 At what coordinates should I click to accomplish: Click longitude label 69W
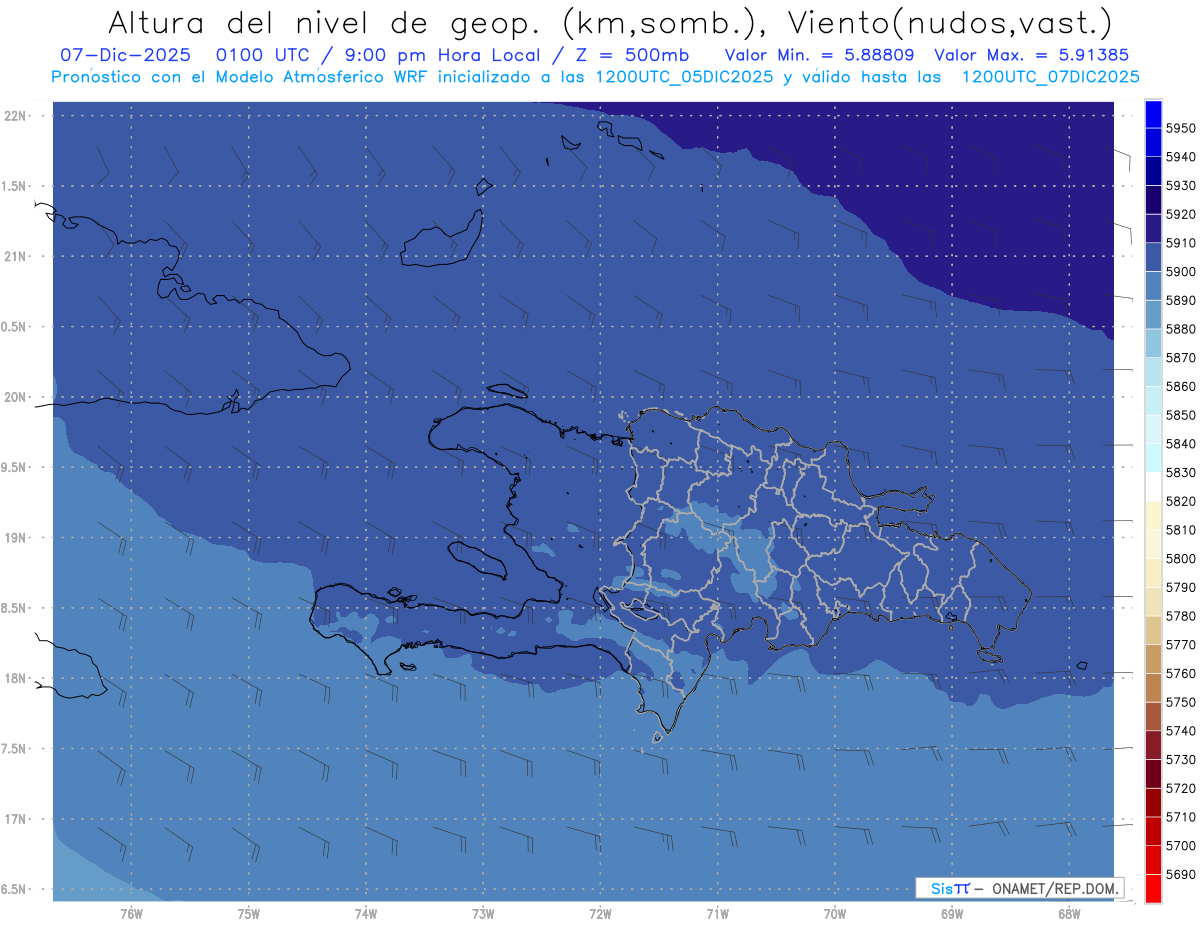coord(952,914)
